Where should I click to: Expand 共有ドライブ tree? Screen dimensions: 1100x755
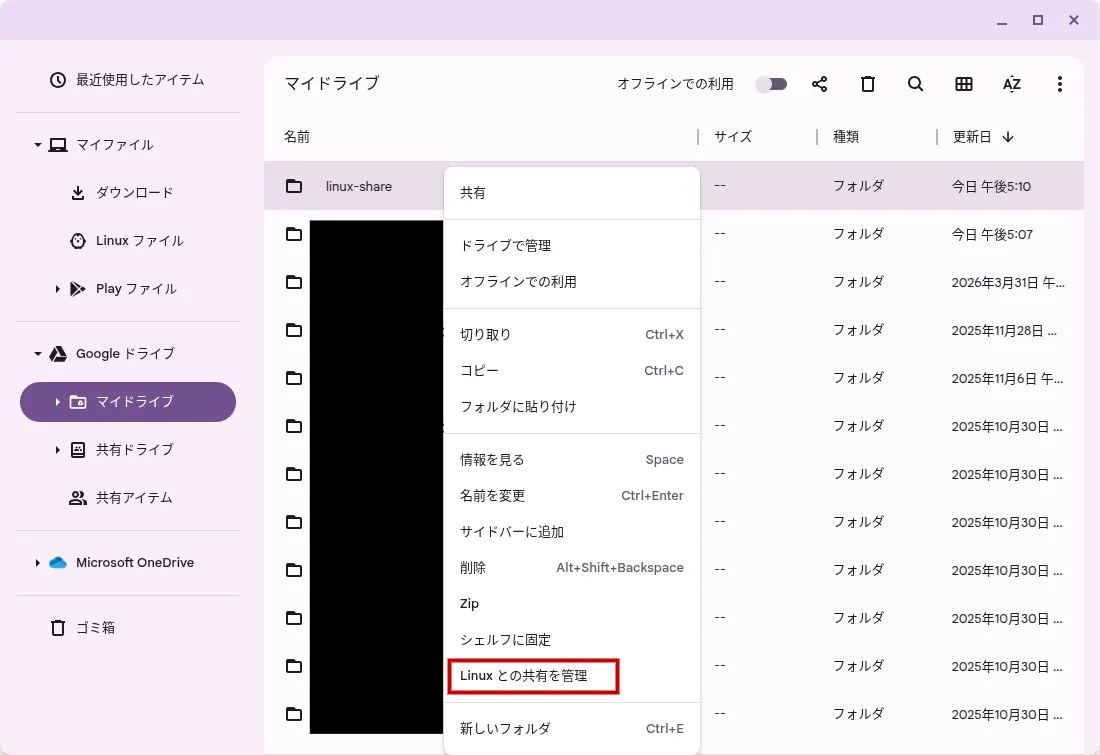click(58, 450)
